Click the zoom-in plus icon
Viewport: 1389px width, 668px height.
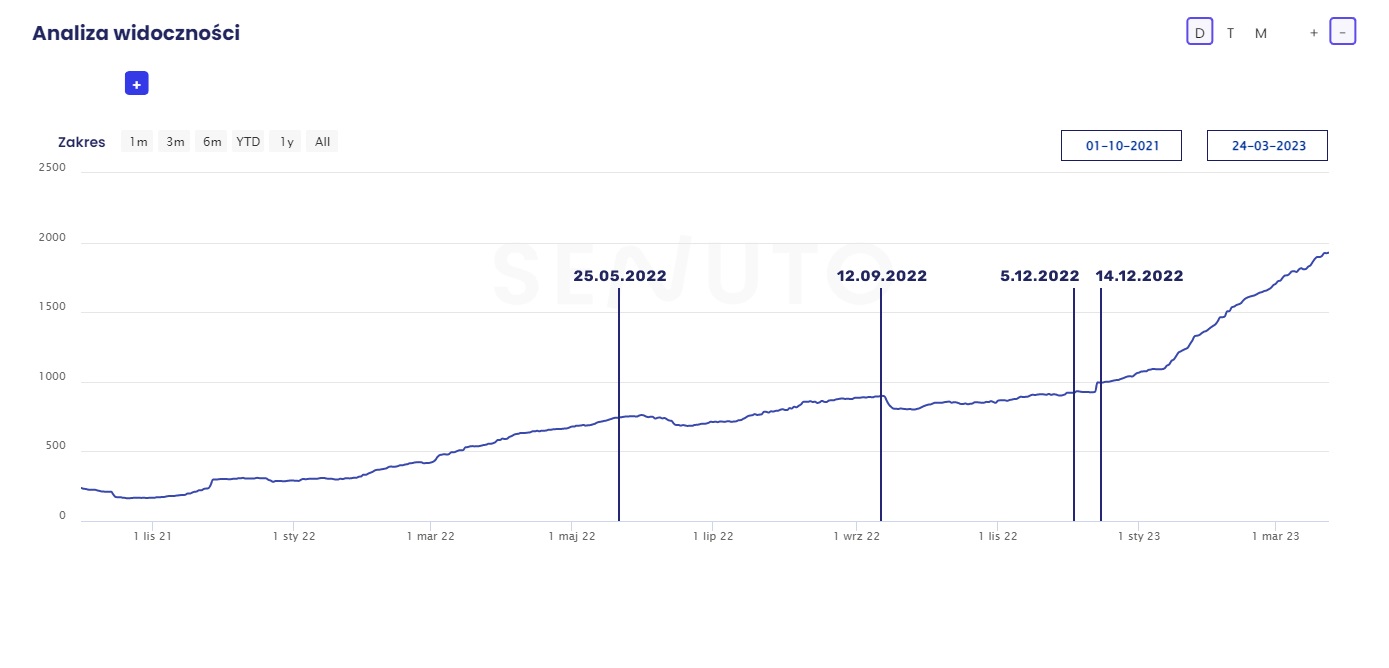coord(1314,33)
